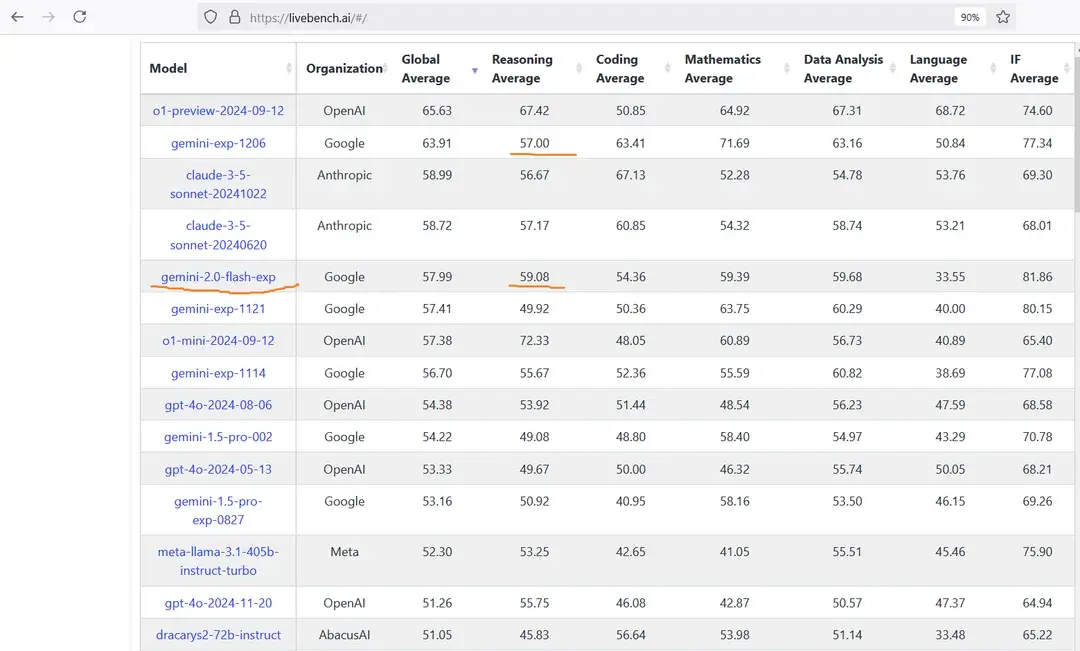Select the IF Average column header text
The width and height of the screenshot is (1080, 651).
click(x=1034, y=68)
